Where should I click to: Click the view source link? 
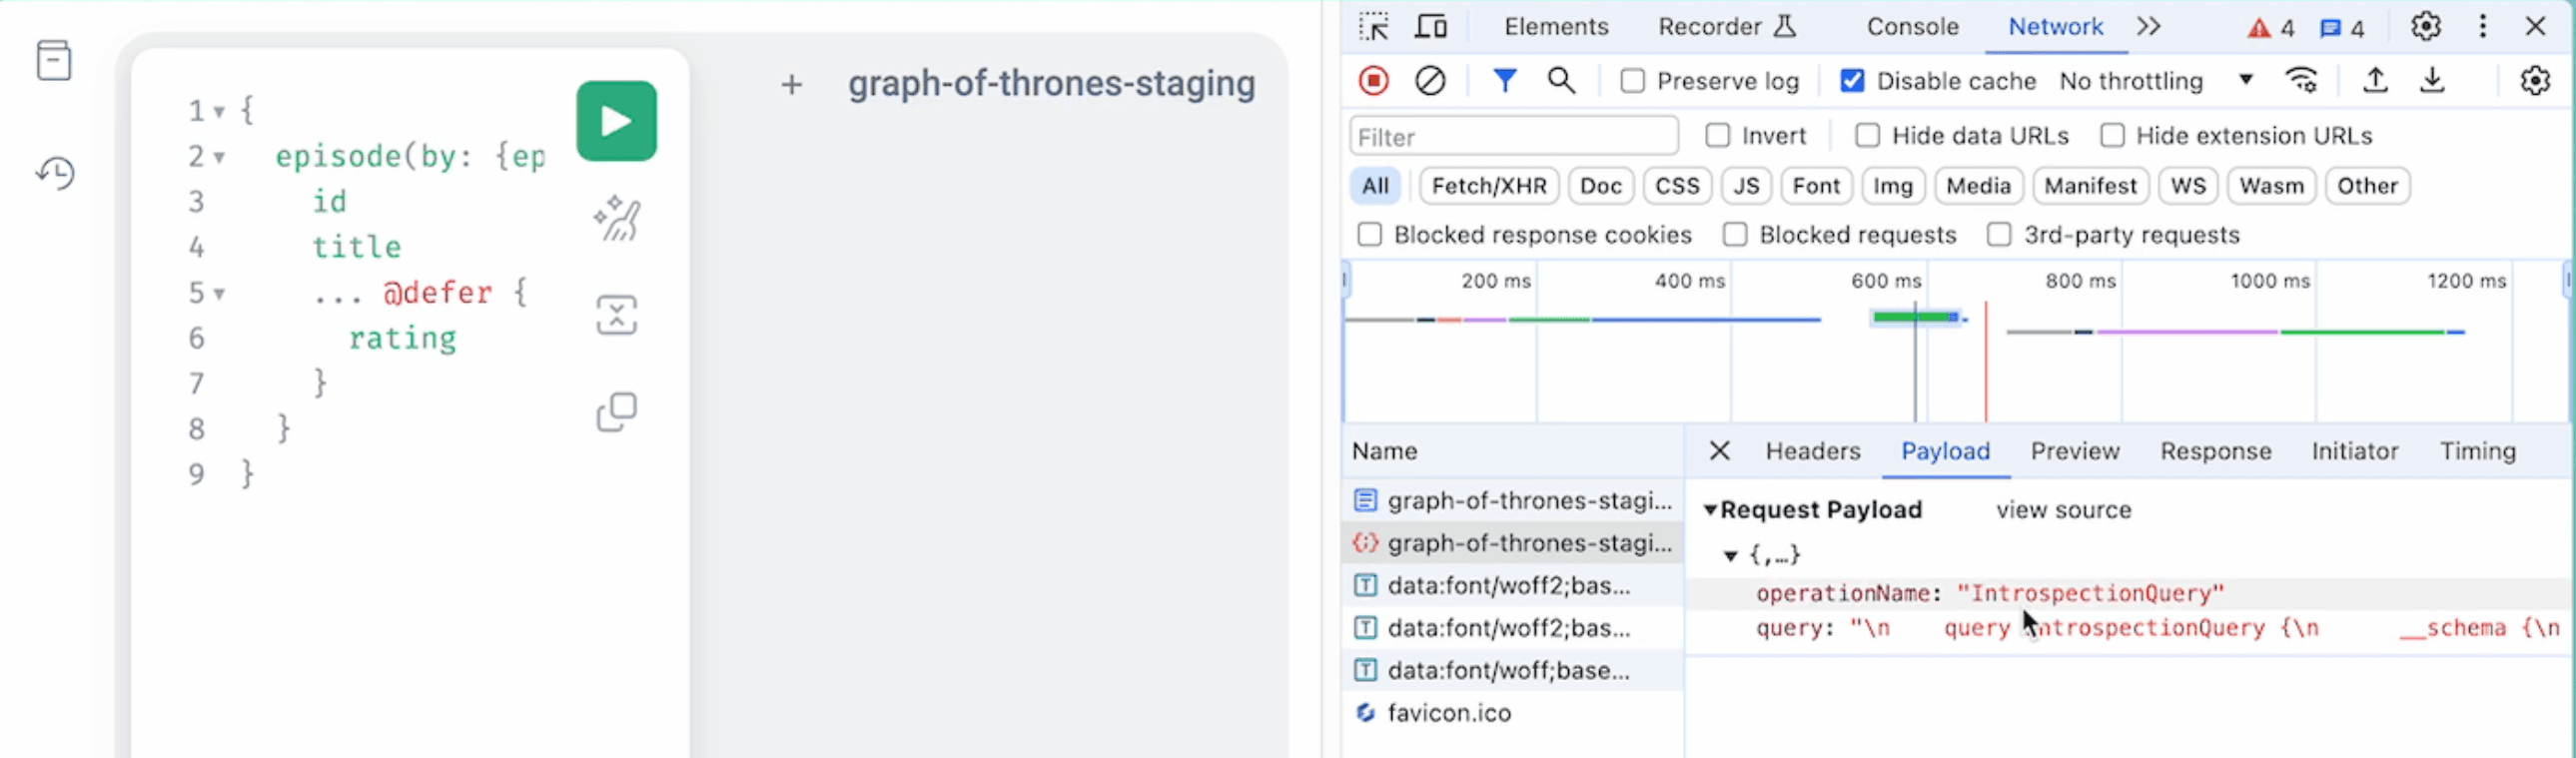point(2063,510)
